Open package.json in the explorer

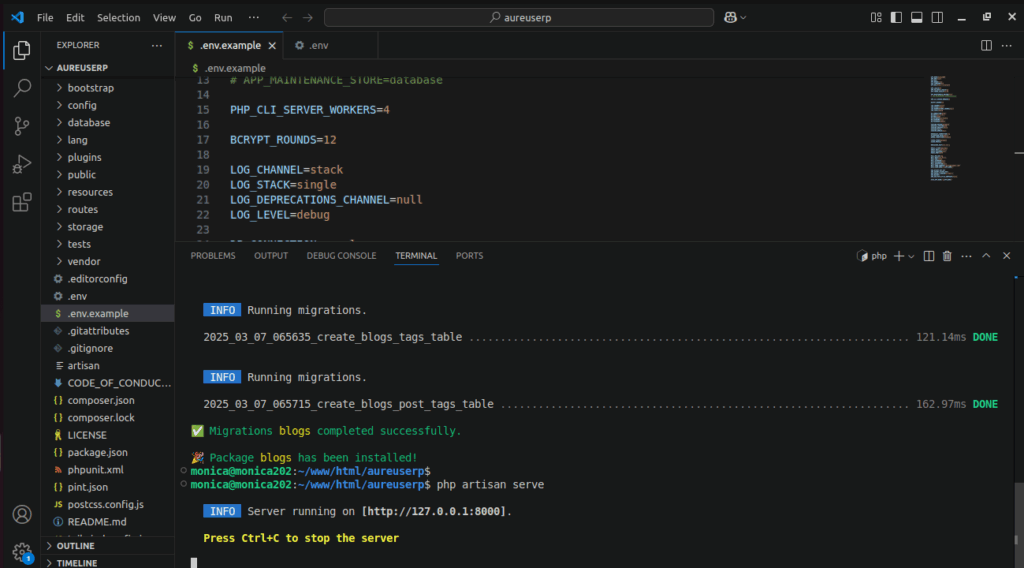tap(108, 452)
